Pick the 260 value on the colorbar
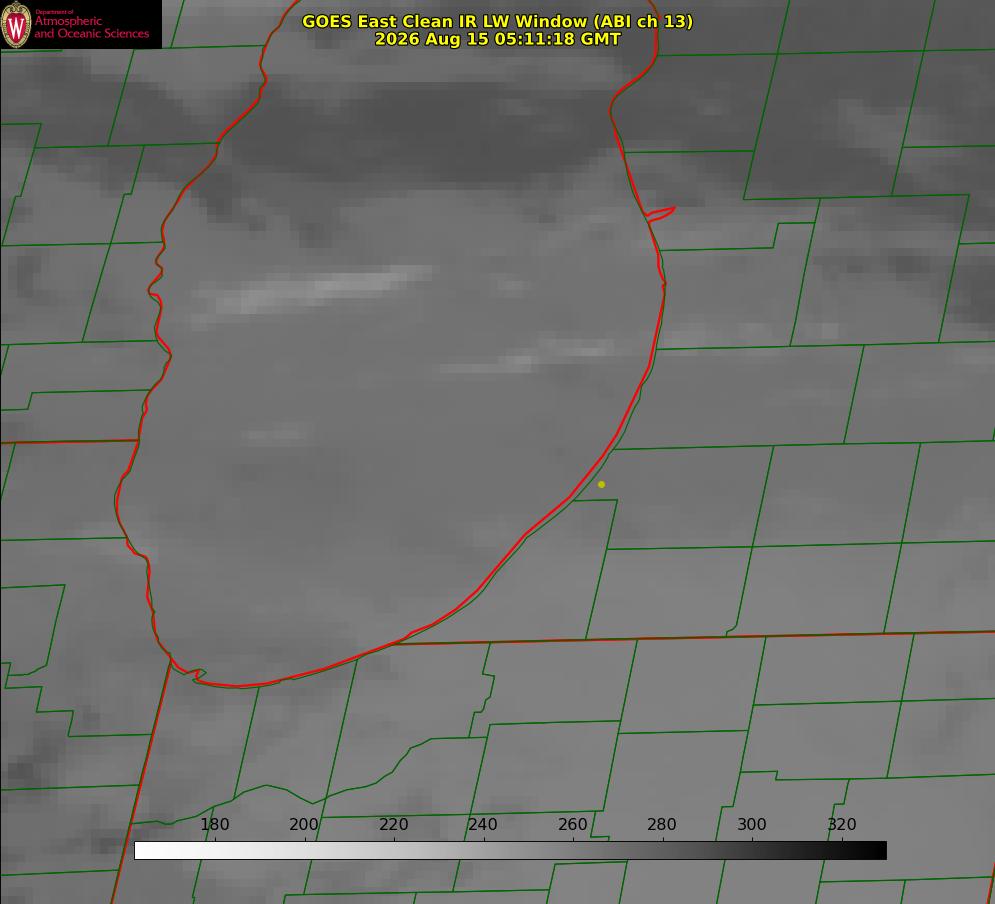The height and width of the screenshot is (904, 995). [x=572, y=824]
